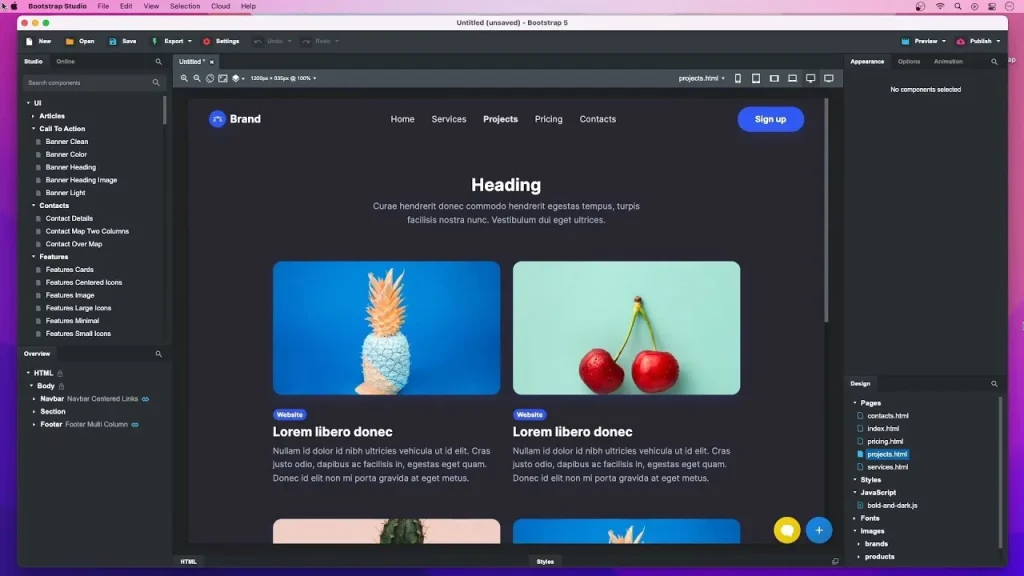
Task: Open the projects.html page selector dropdown
Action: pos(701,78)
